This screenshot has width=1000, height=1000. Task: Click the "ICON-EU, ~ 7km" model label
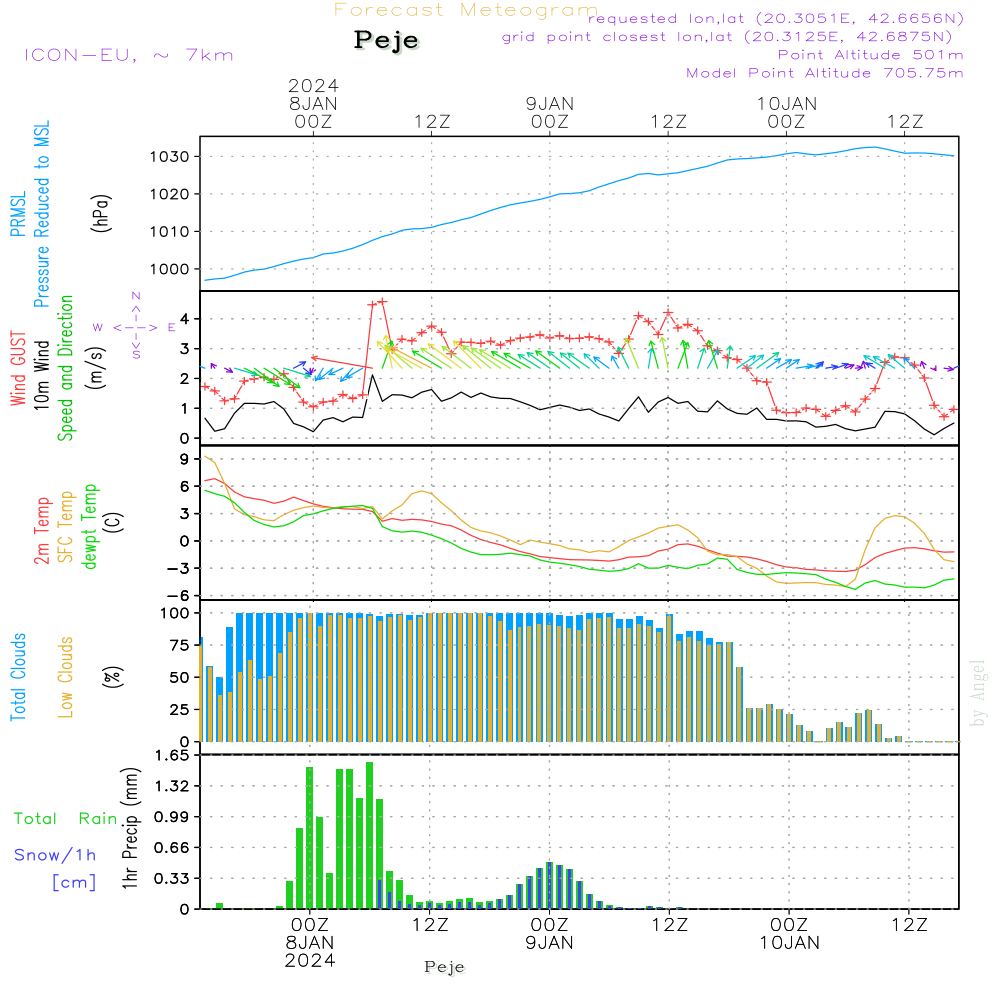pos(129,55)
